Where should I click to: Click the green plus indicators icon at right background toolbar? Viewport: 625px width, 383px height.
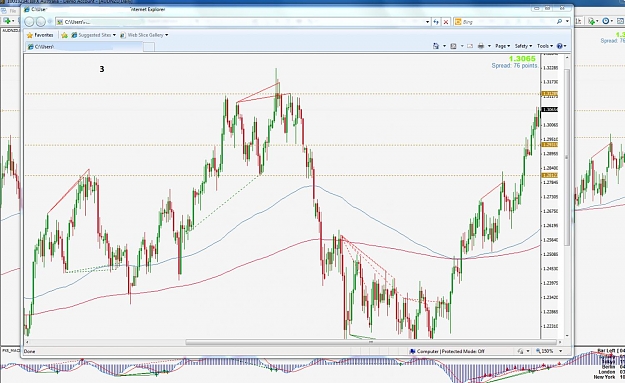[592, 21]
